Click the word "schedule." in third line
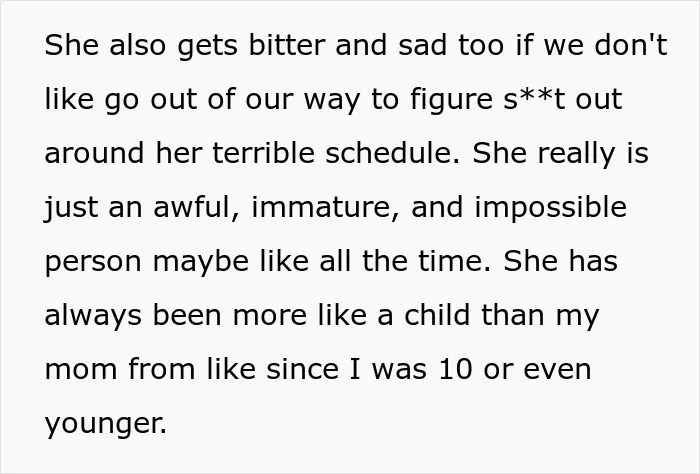The width and height of the screenshot is (700, 474). tap(392, 153)
